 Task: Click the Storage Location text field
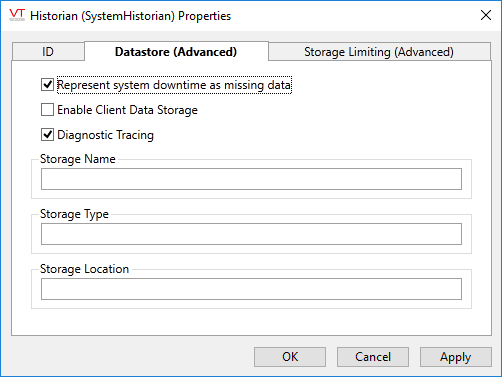(251, 289)
